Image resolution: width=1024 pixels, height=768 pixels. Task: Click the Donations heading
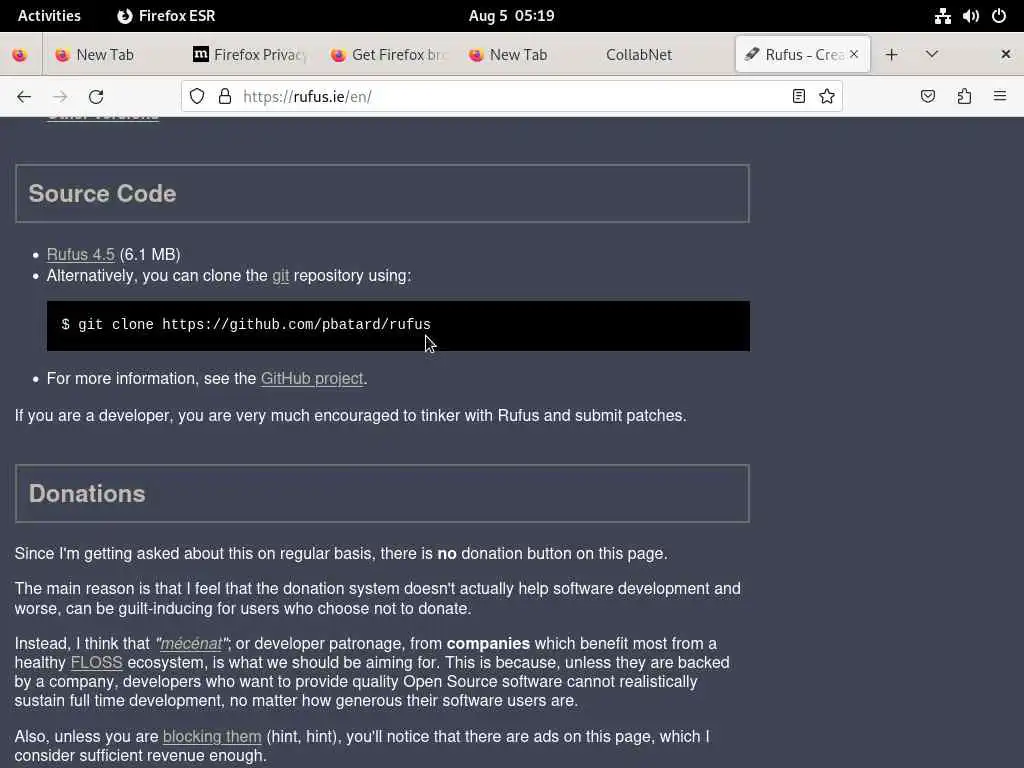coord(87,494)
